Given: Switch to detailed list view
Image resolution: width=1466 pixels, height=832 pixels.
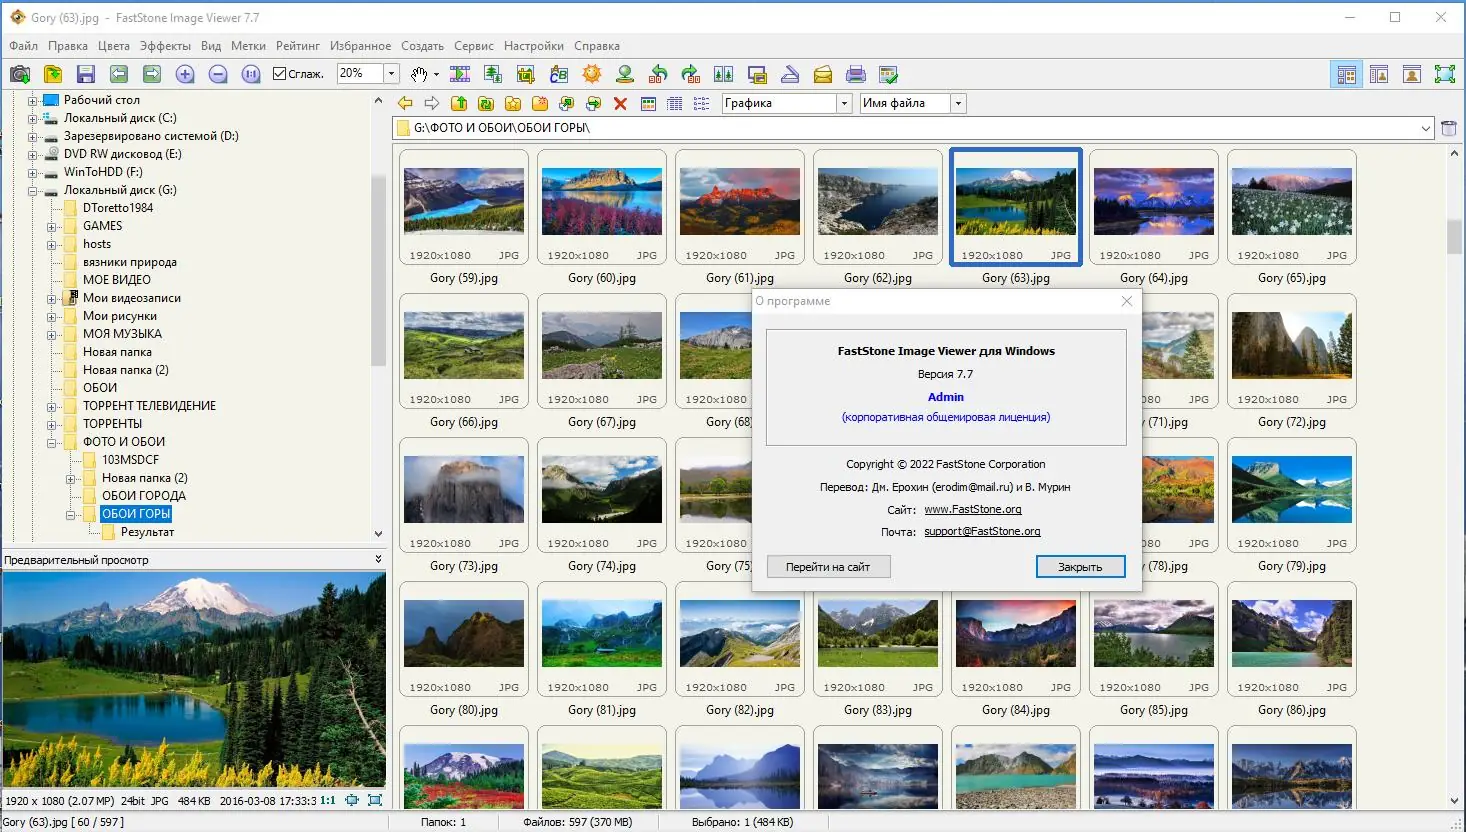Looking at the screenshot, I should 675,102.
